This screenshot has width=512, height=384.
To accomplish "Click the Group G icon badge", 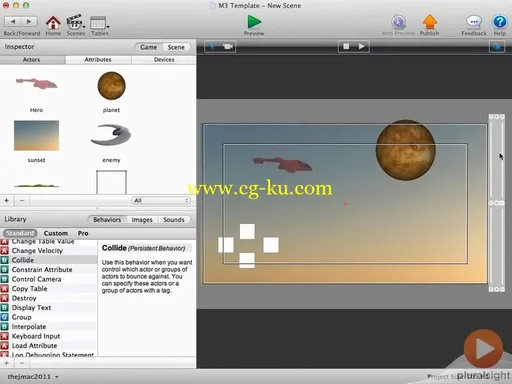I will (4, 317).
